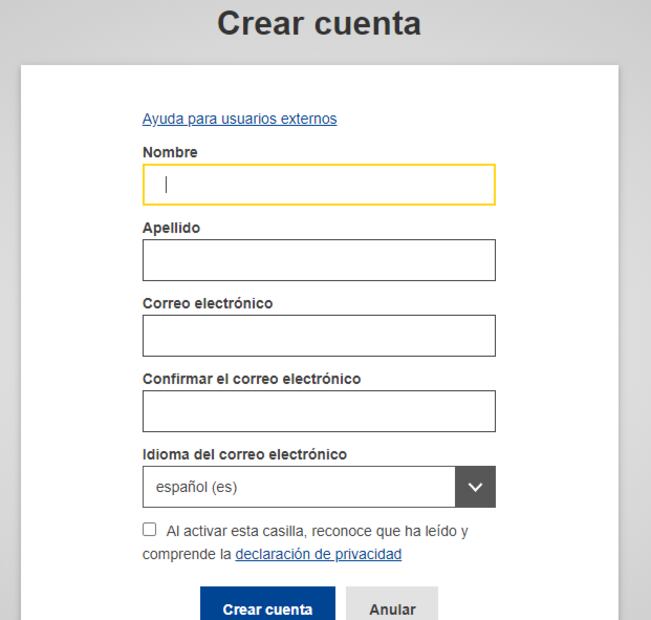Viewport: 651px width, 620px height.
Task: Click the Apellido field label
Action: (172, 228)
